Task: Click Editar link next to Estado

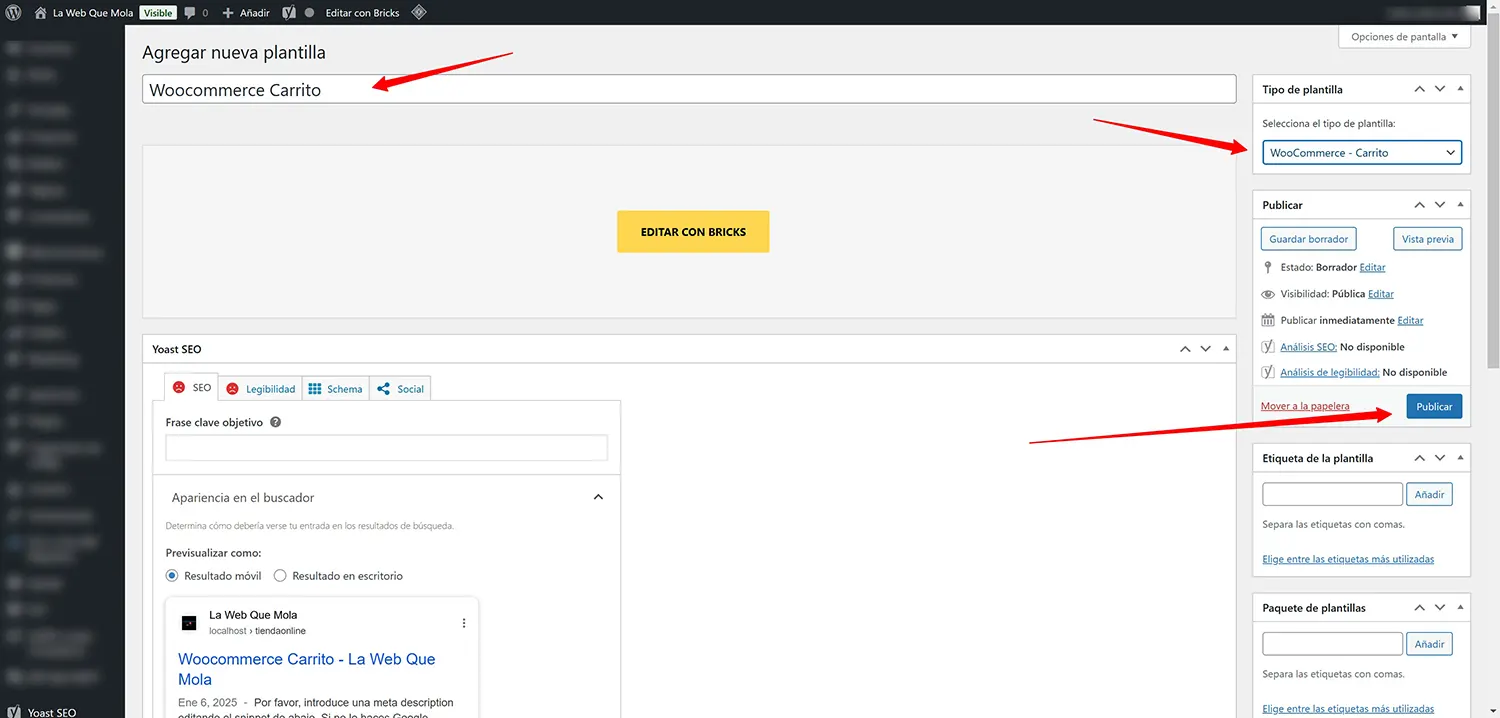Action: click(x=1373, y=267)
